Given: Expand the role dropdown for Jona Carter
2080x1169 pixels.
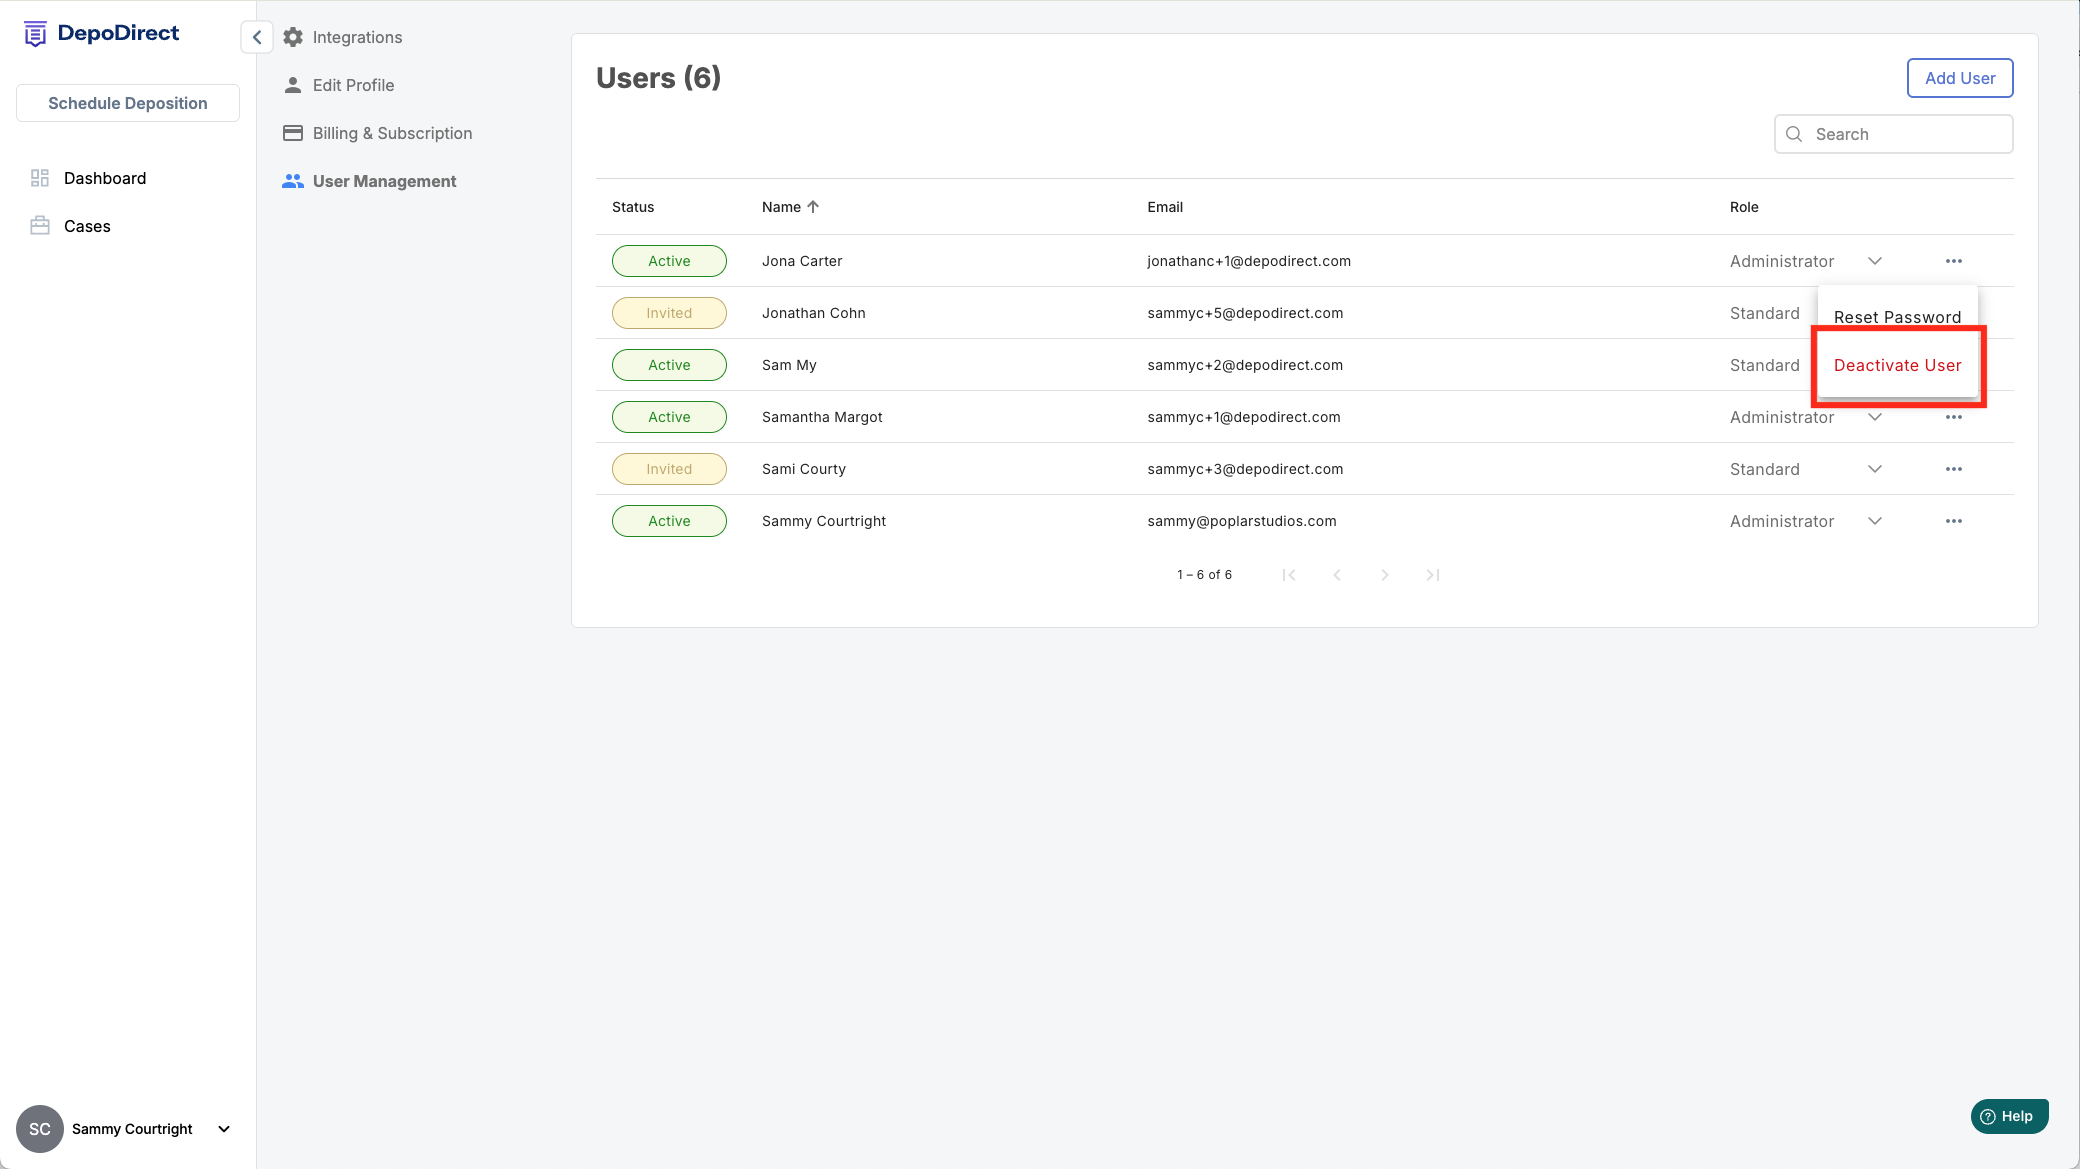Looking at the screenshot, I should click(1875, 261).
